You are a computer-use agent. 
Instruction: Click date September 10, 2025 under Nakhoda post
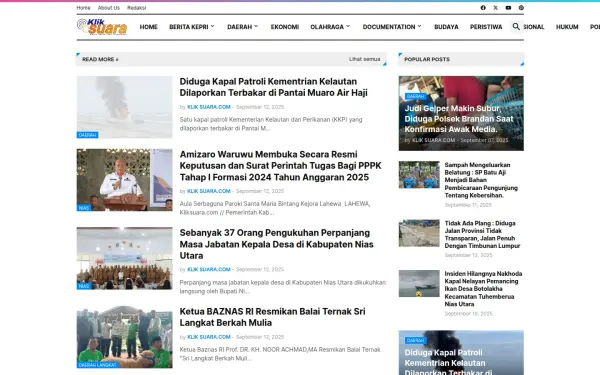coord(468,314)
